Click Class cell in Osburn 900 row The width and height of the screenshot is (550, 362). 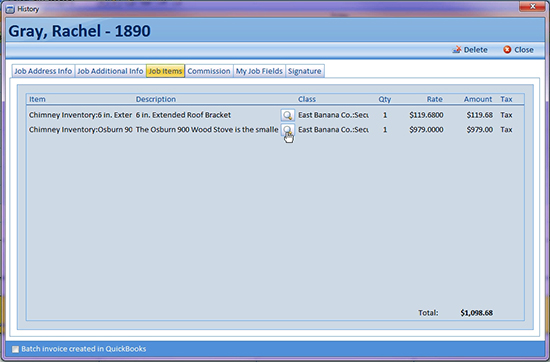(x=333, y=130)
